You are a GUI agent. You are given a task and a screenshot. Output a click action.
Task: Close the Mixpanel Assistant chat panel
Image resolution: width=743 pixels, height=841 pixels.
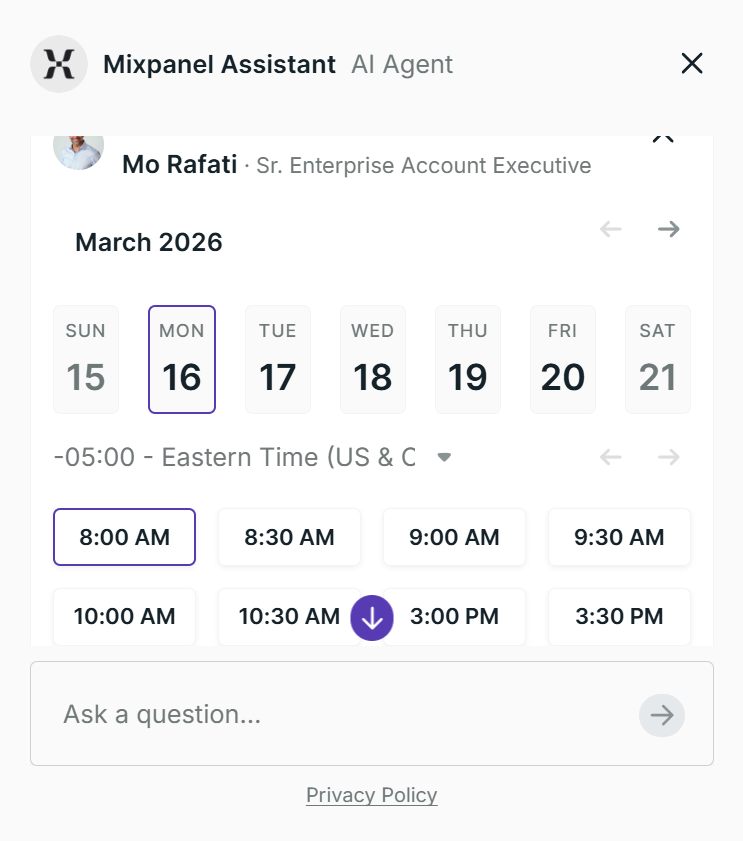pos(691,64)
